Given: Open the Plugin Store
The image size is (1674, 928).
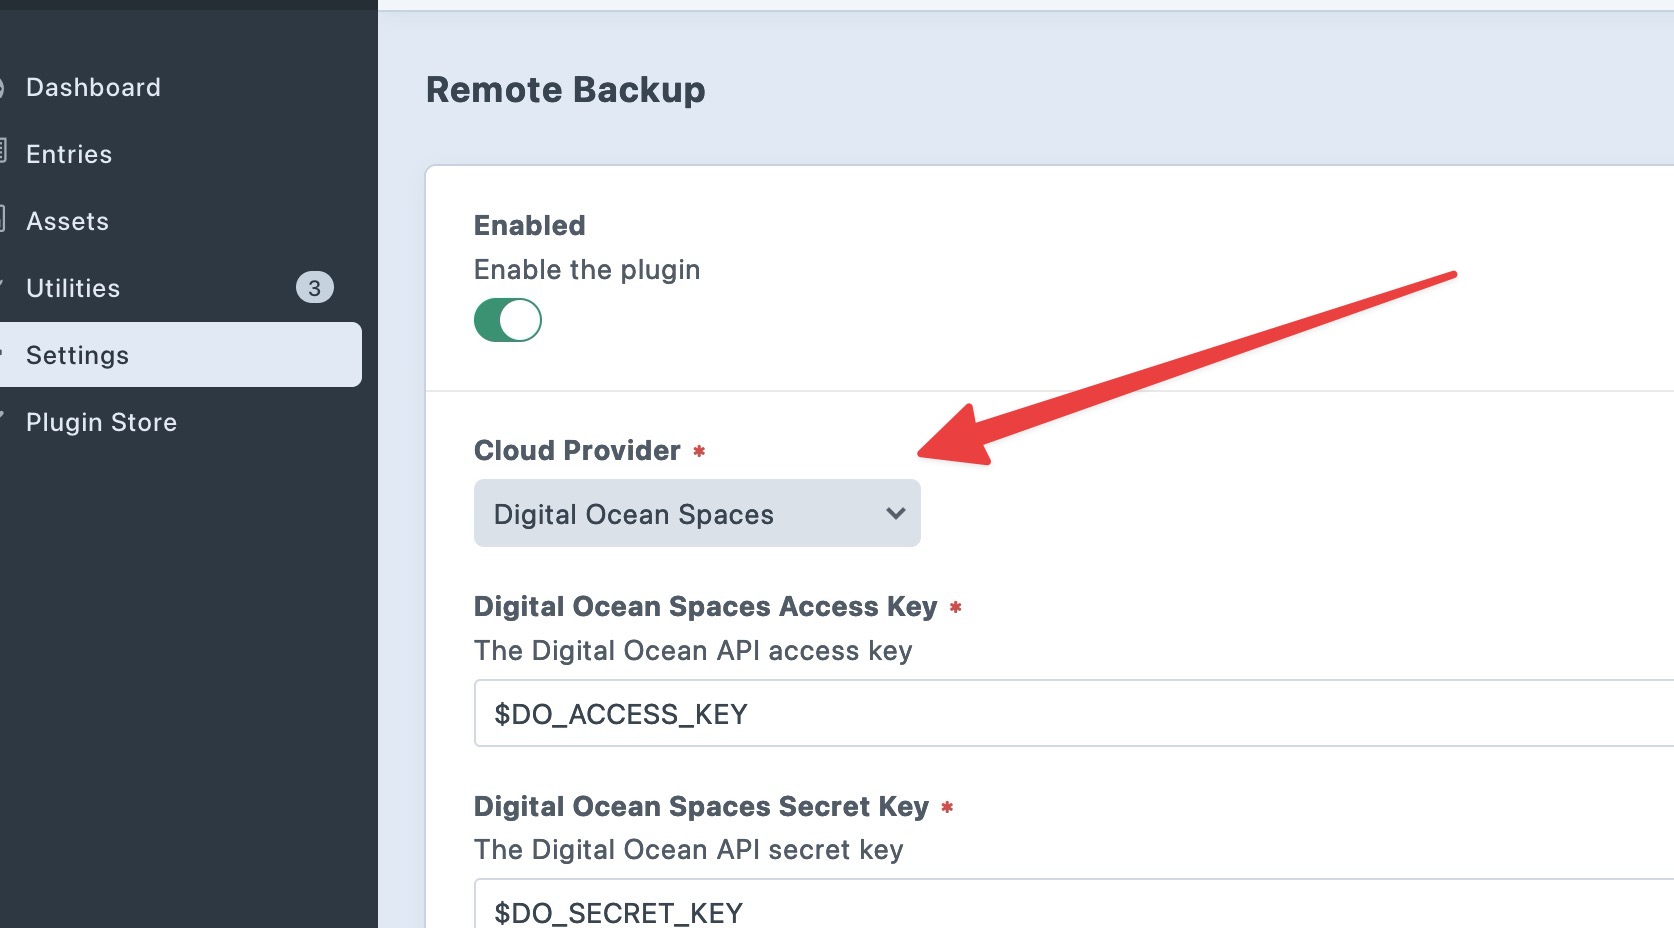Looking at the screenshot, I should click(101, 422).
